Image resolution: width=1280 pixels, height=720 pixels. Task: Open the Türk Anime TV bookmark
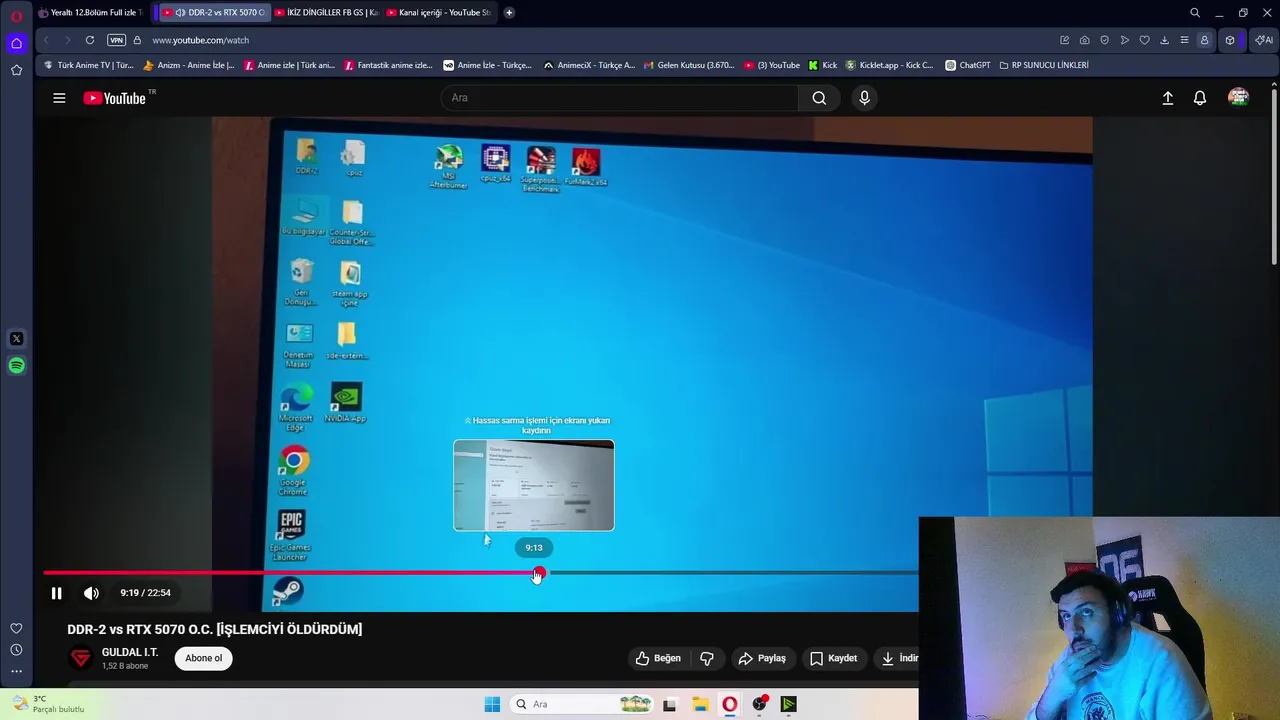tap(88, 65)
